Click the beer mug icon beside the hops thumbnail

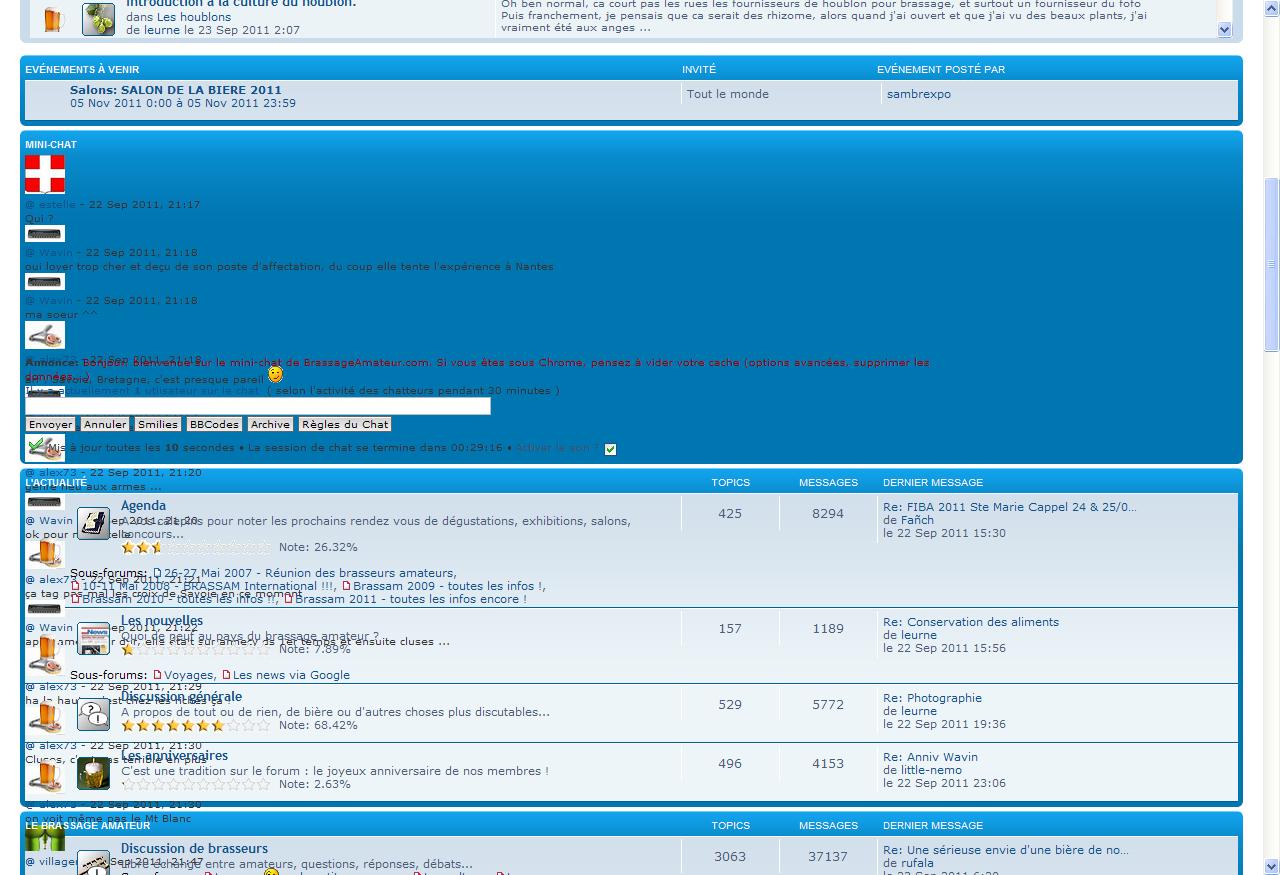52,19
